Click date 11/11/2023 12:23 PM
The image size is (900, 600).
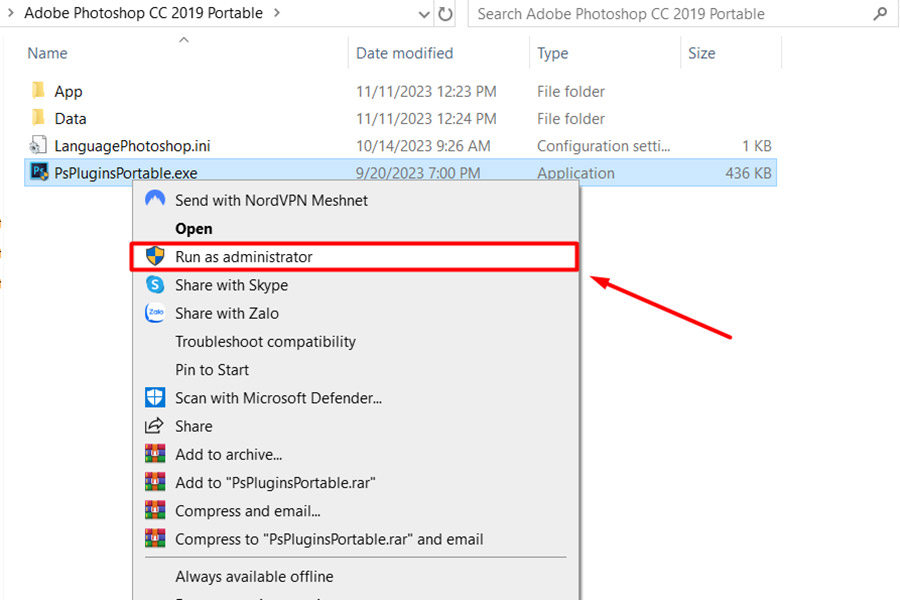426,91
